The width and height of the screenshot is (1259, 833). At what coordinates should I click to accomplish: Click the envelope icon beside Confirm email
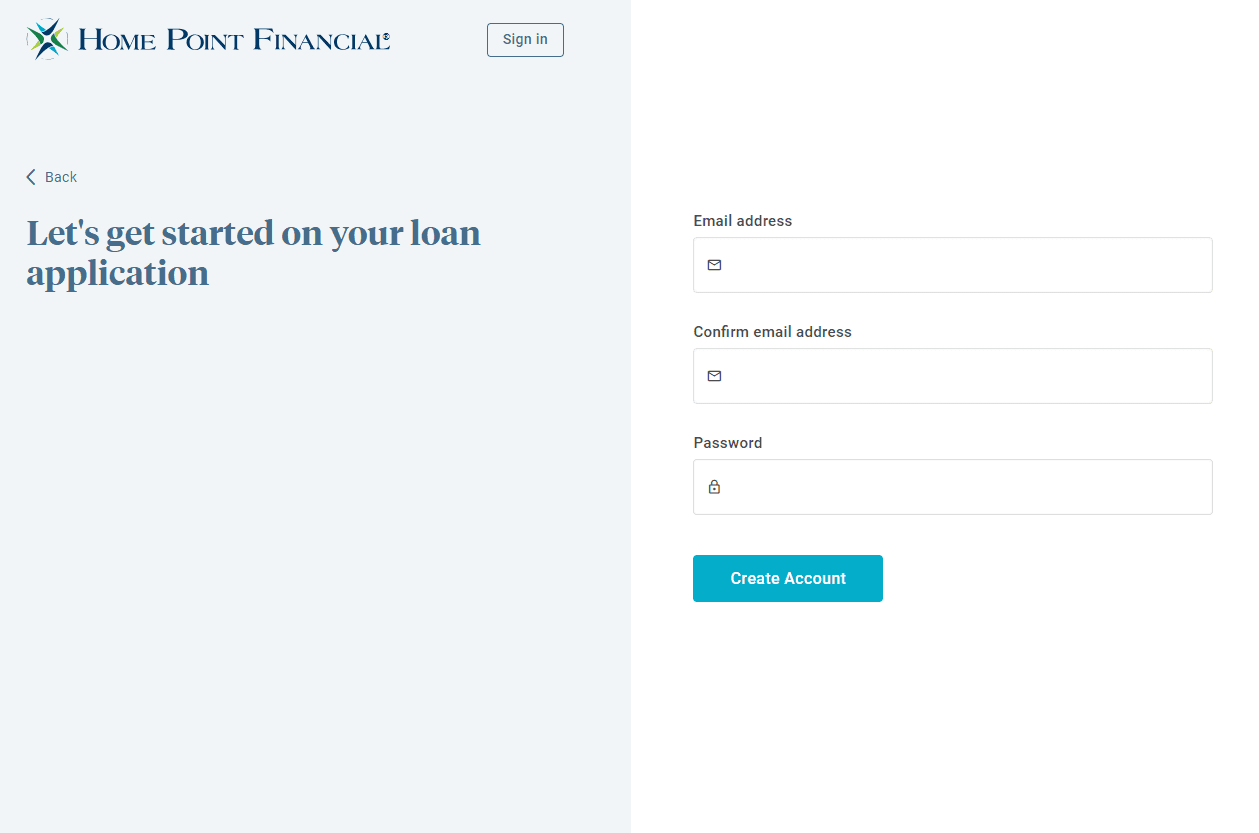(x=714, y=376)
